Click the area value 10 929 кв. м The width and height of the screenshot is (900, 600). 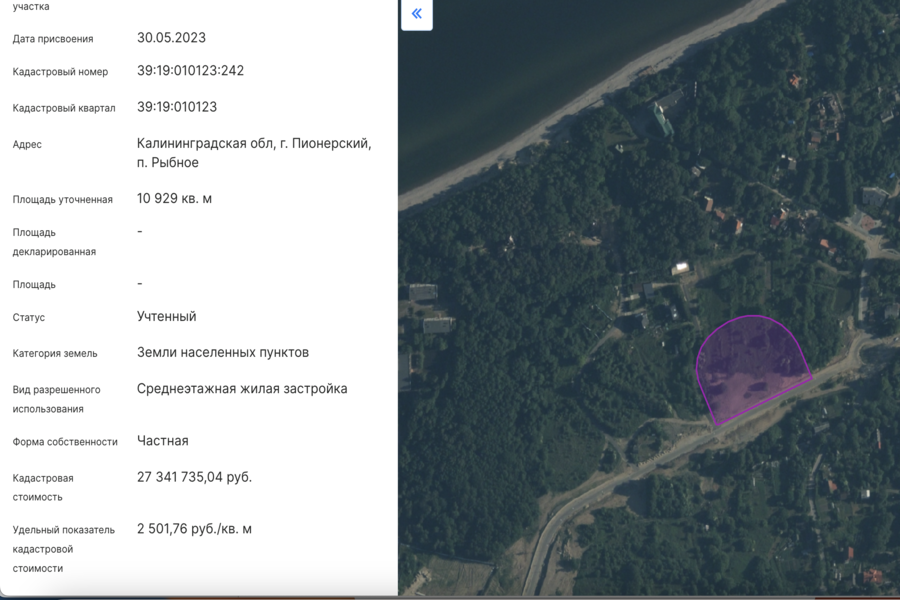(x=174, y=198)
